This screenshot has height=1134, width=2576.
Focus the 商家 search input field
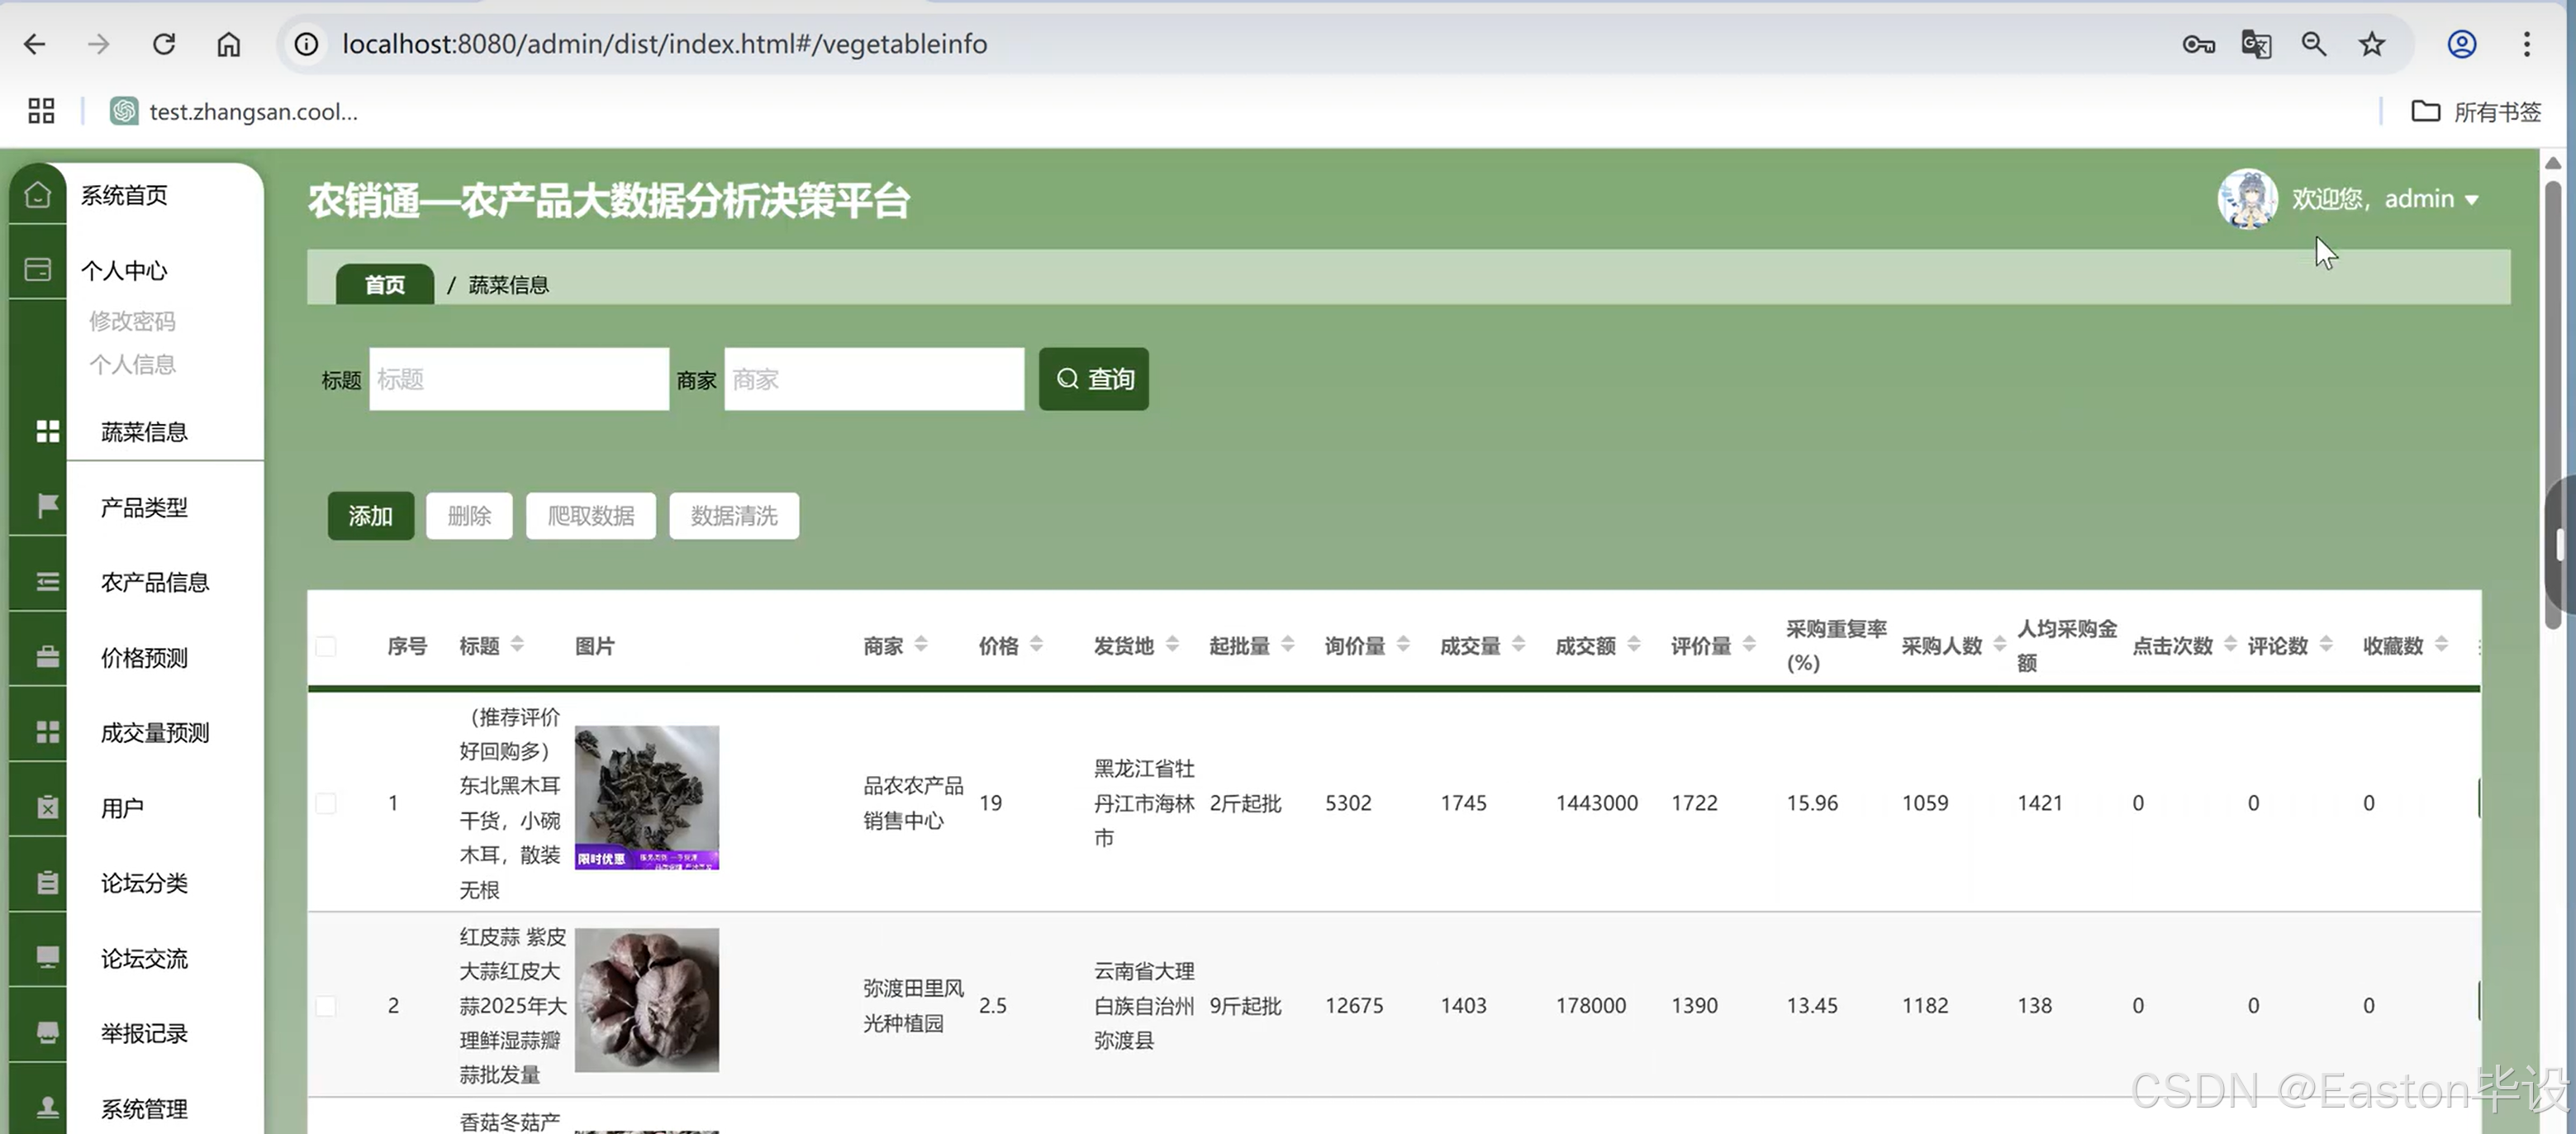[x=874, y=379]
